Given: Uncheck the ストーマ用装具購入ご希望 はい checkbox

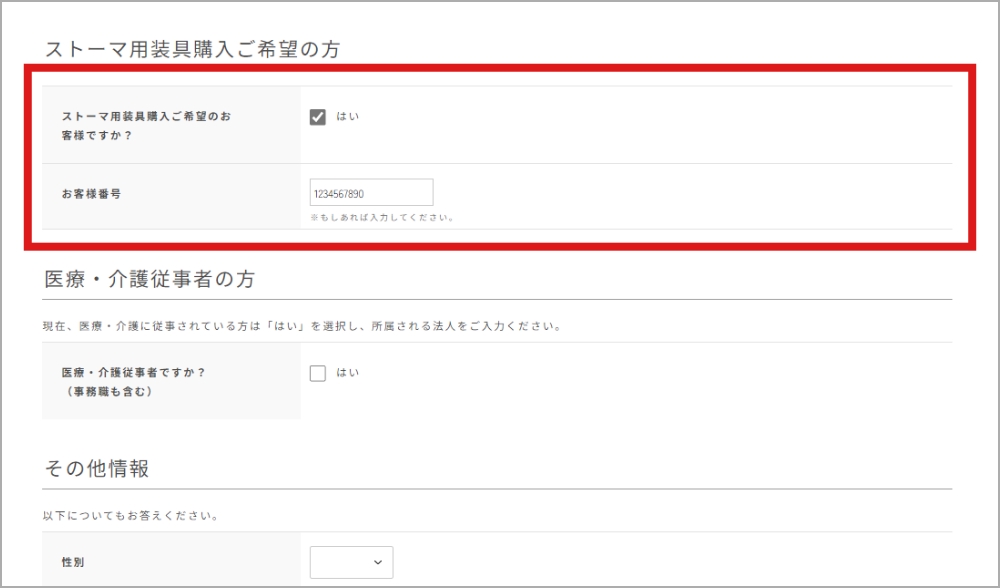Looking at the screenshot, I should [318, 117].
